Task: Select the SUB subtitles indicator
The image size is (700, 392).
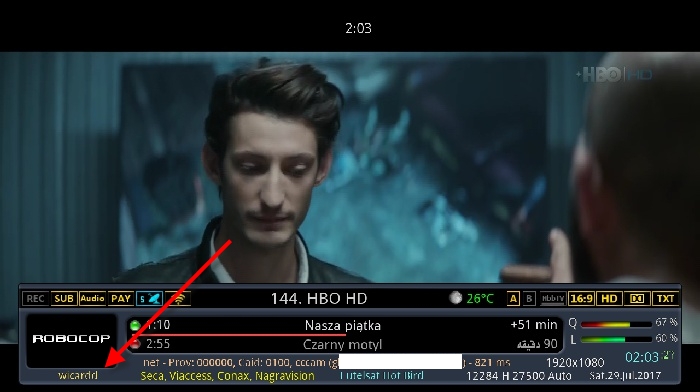Action: 64,299
